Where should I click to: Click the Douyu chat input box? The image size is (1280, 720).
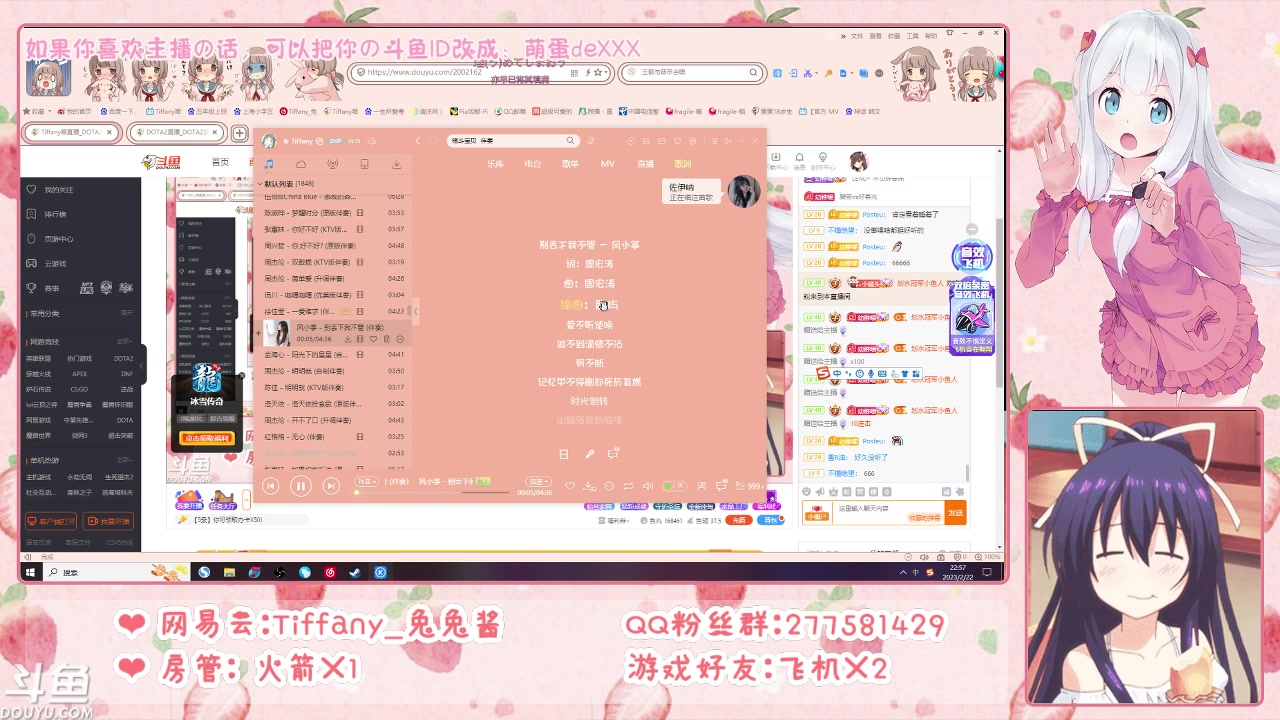click(x=888, y=513)
